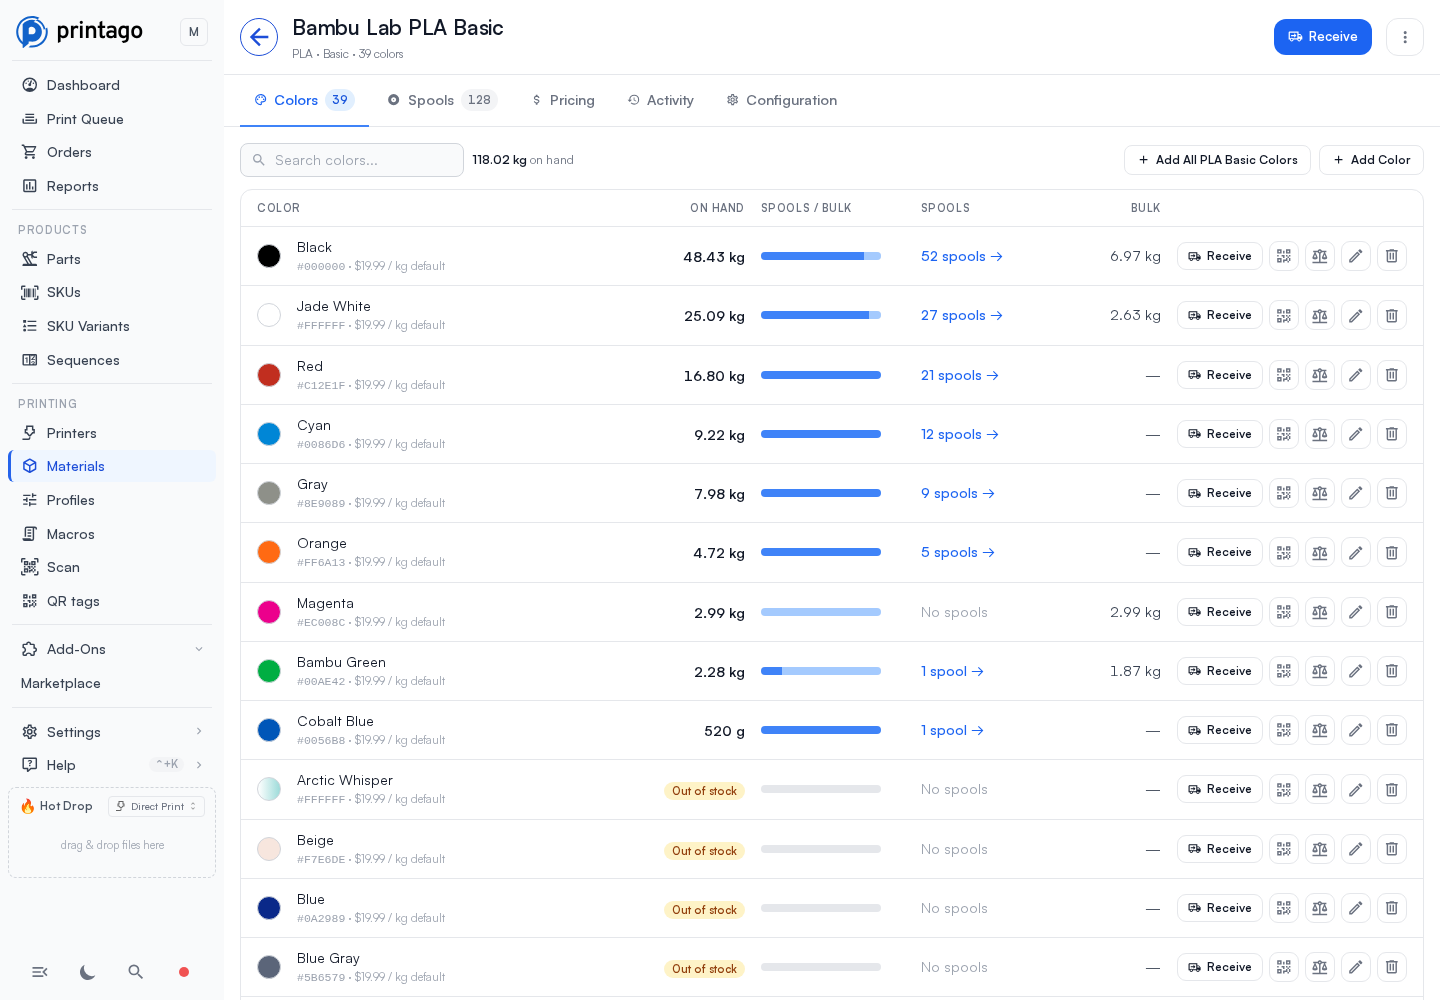Open the 52 spools link for Black
Screen dimensions: 1440x1000
962,256
